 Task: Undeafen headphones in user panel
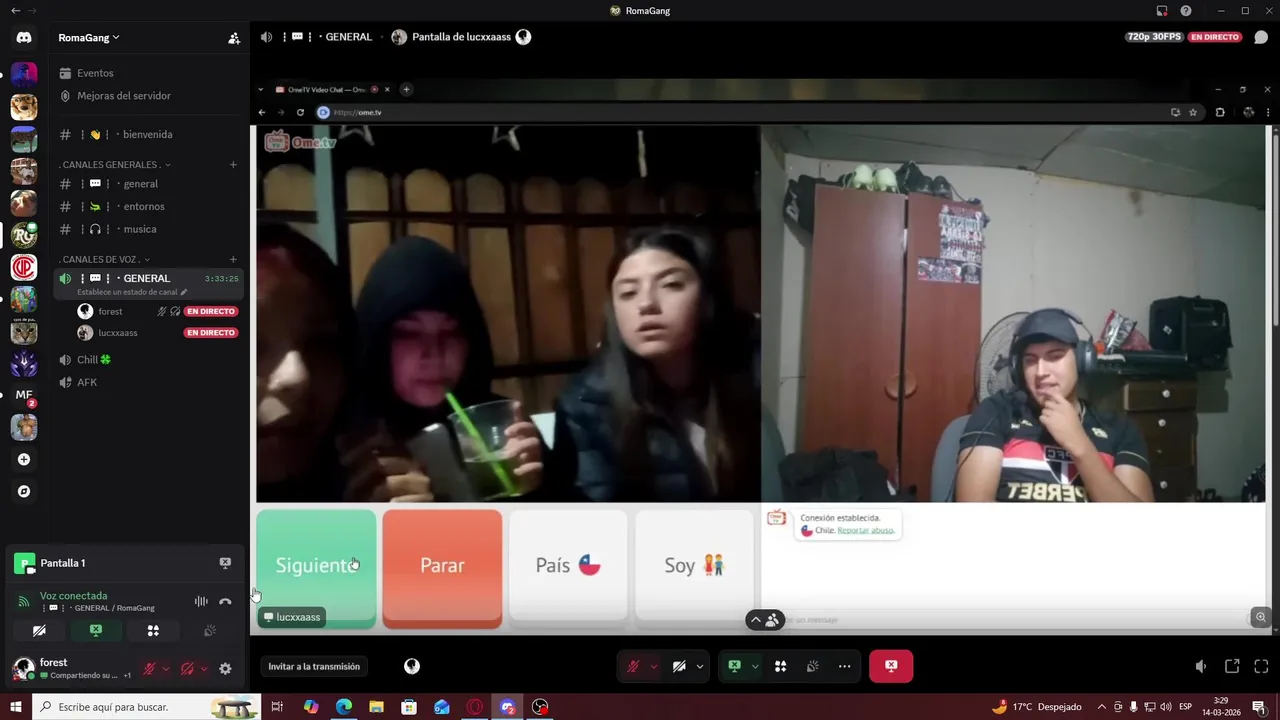coord(187,669)
